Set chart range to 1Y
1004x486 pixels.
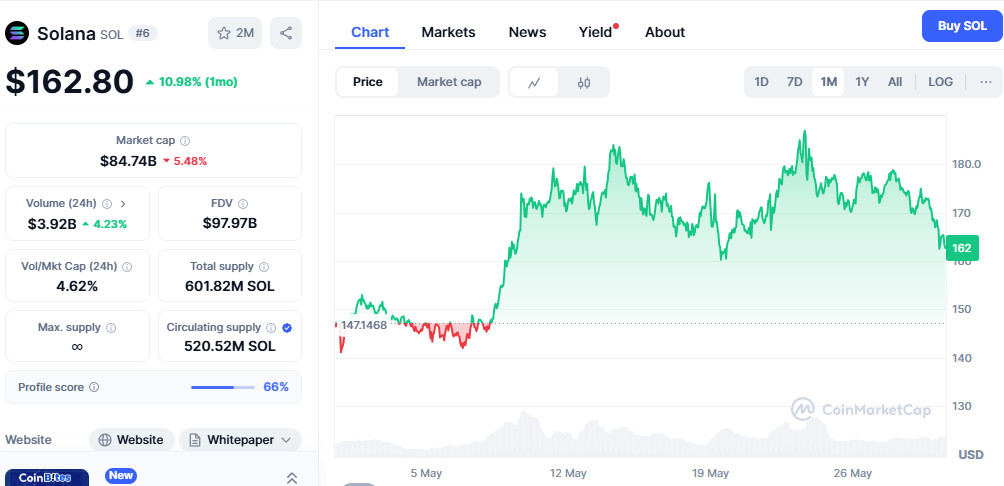click(x=862, y=82)
